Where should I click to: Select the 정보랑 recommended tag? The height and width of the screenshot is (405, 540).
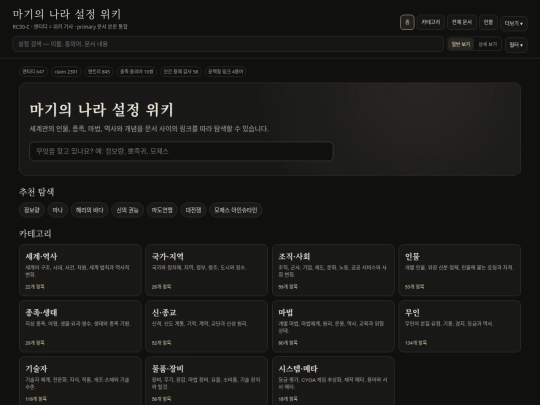pyautogui.click(x=32, y=210)
